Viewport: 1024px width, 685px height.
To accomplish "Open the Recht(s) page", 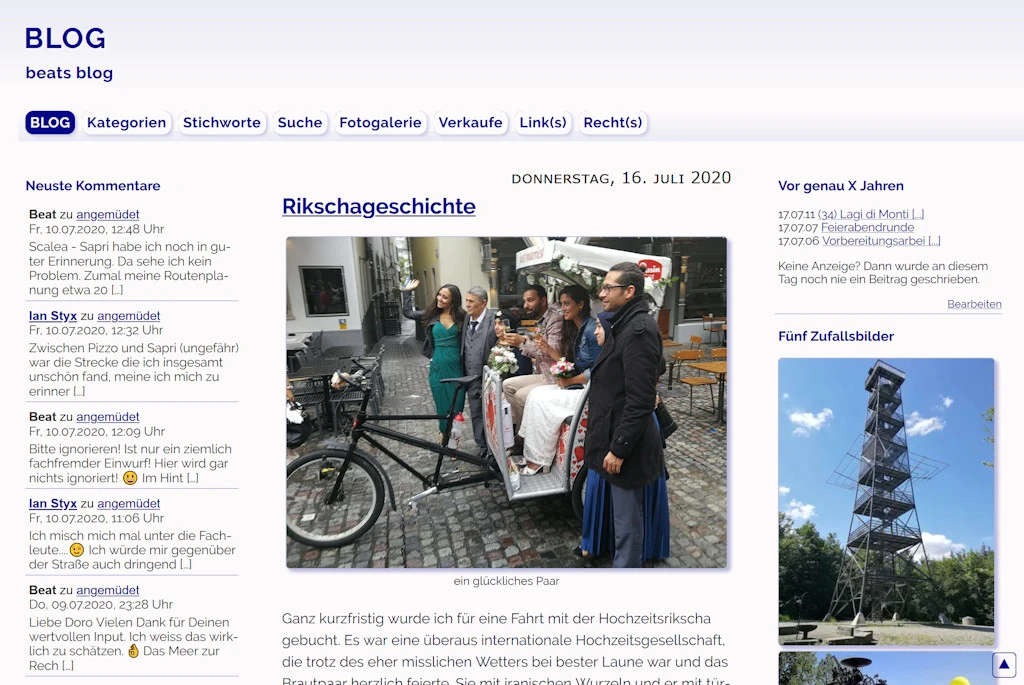I will (612, 123).
